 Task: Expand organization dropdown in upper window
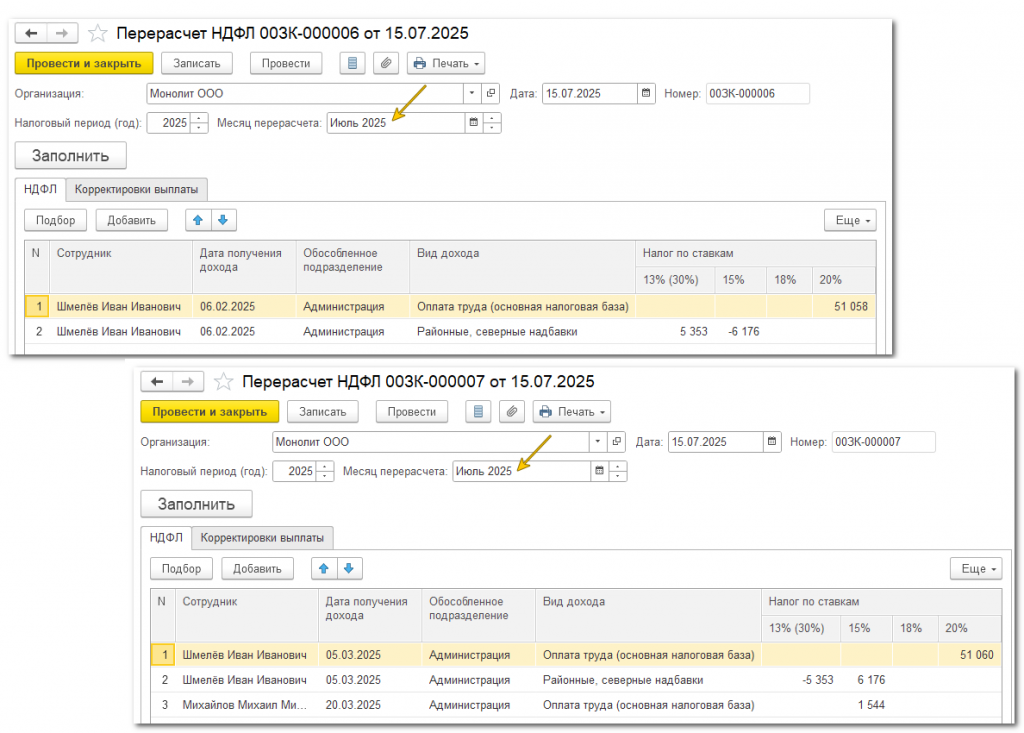(x=472, y=93)
